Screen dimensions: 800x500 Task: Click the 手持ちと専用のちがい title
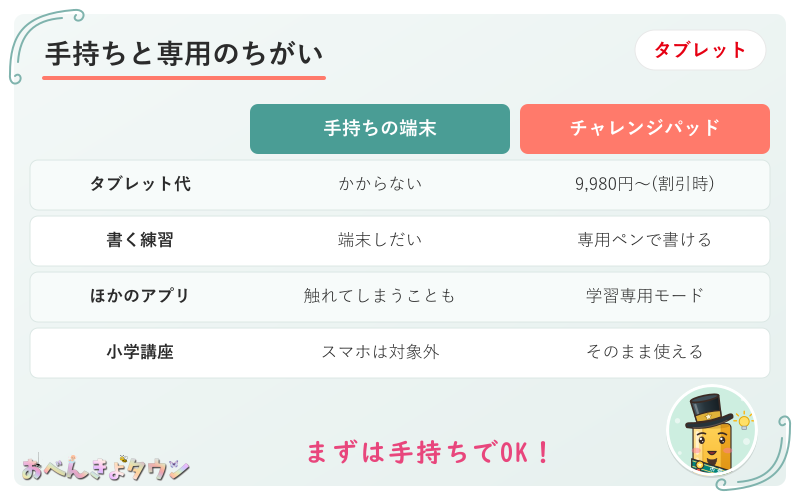tap(184, 54)
